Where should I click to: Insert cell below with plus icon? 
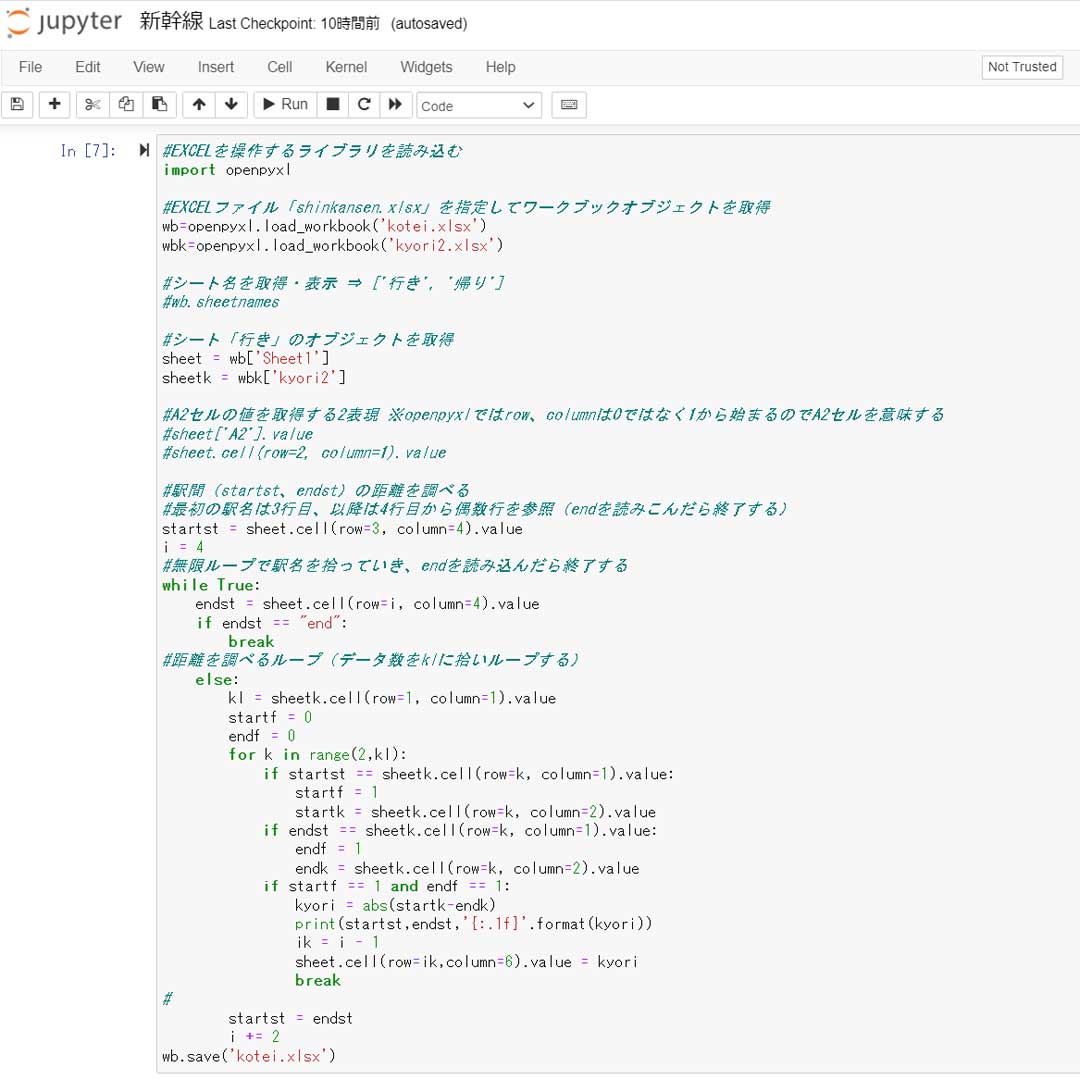pyautogui.click(x=54, y=105)
